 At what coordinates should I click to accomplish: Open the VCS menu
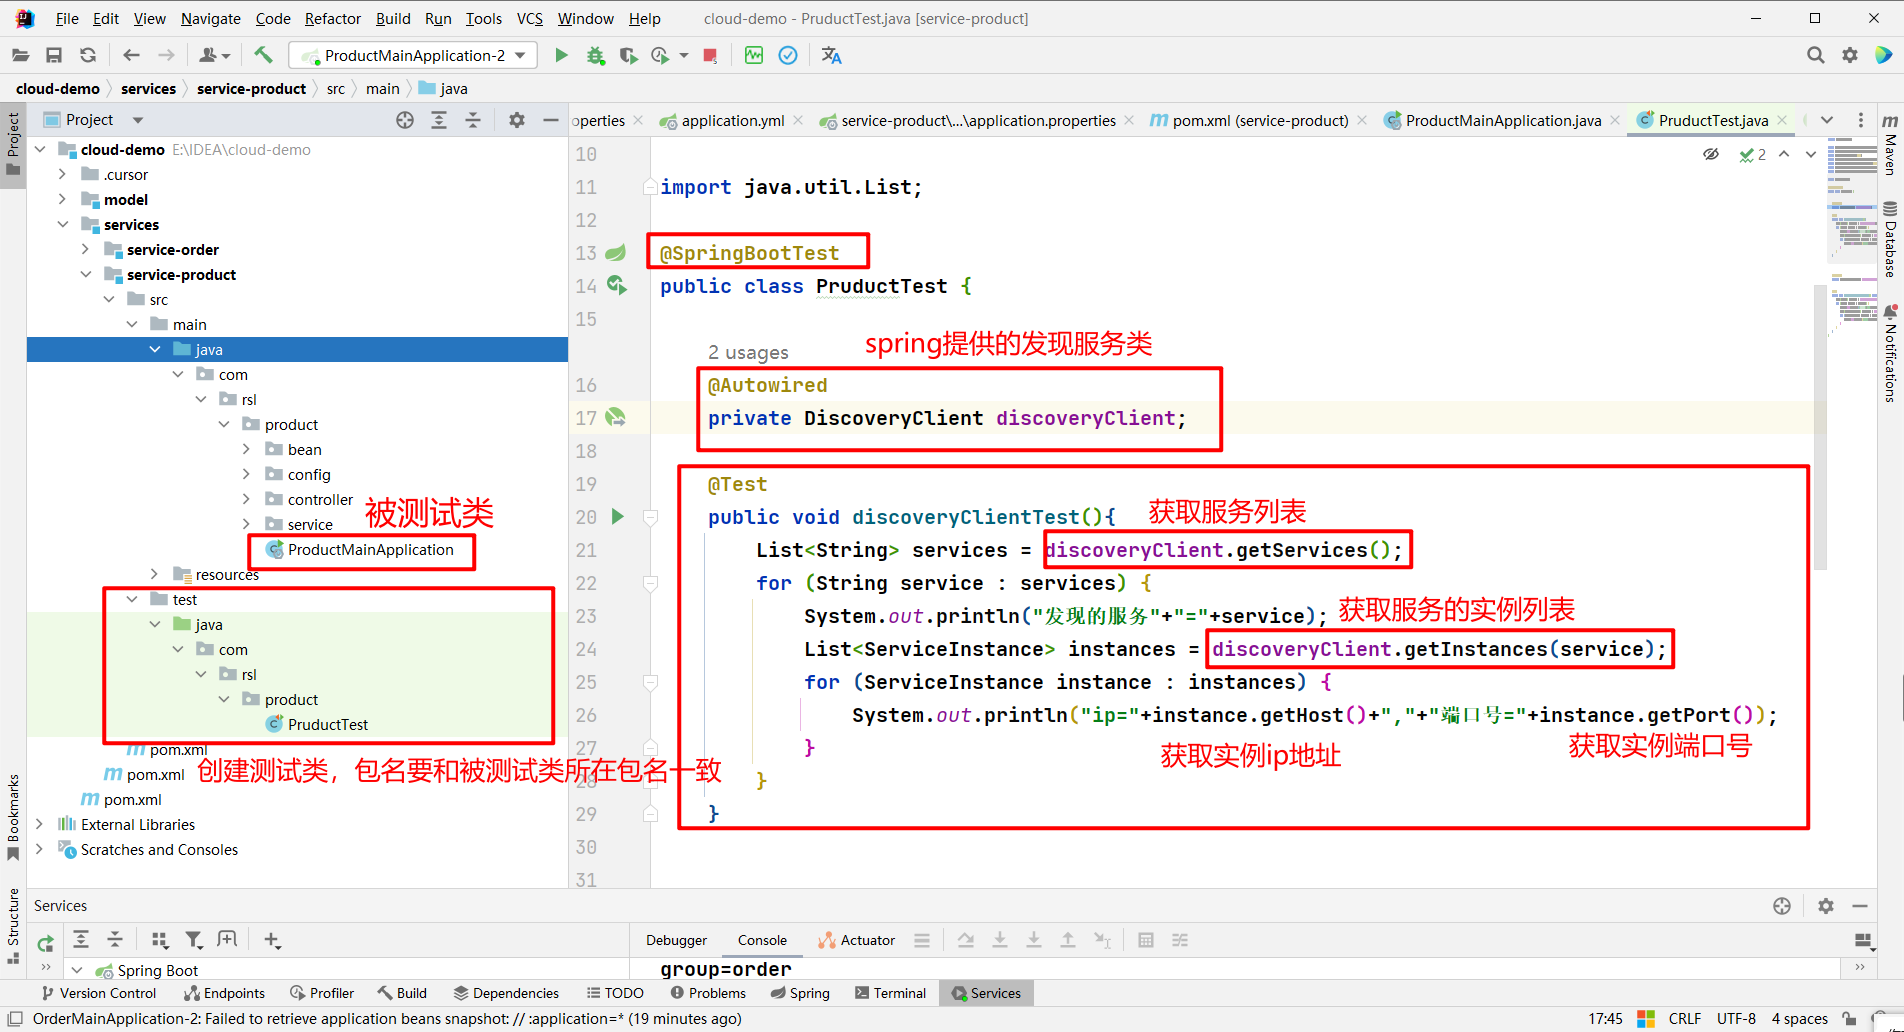pos(529,19)
